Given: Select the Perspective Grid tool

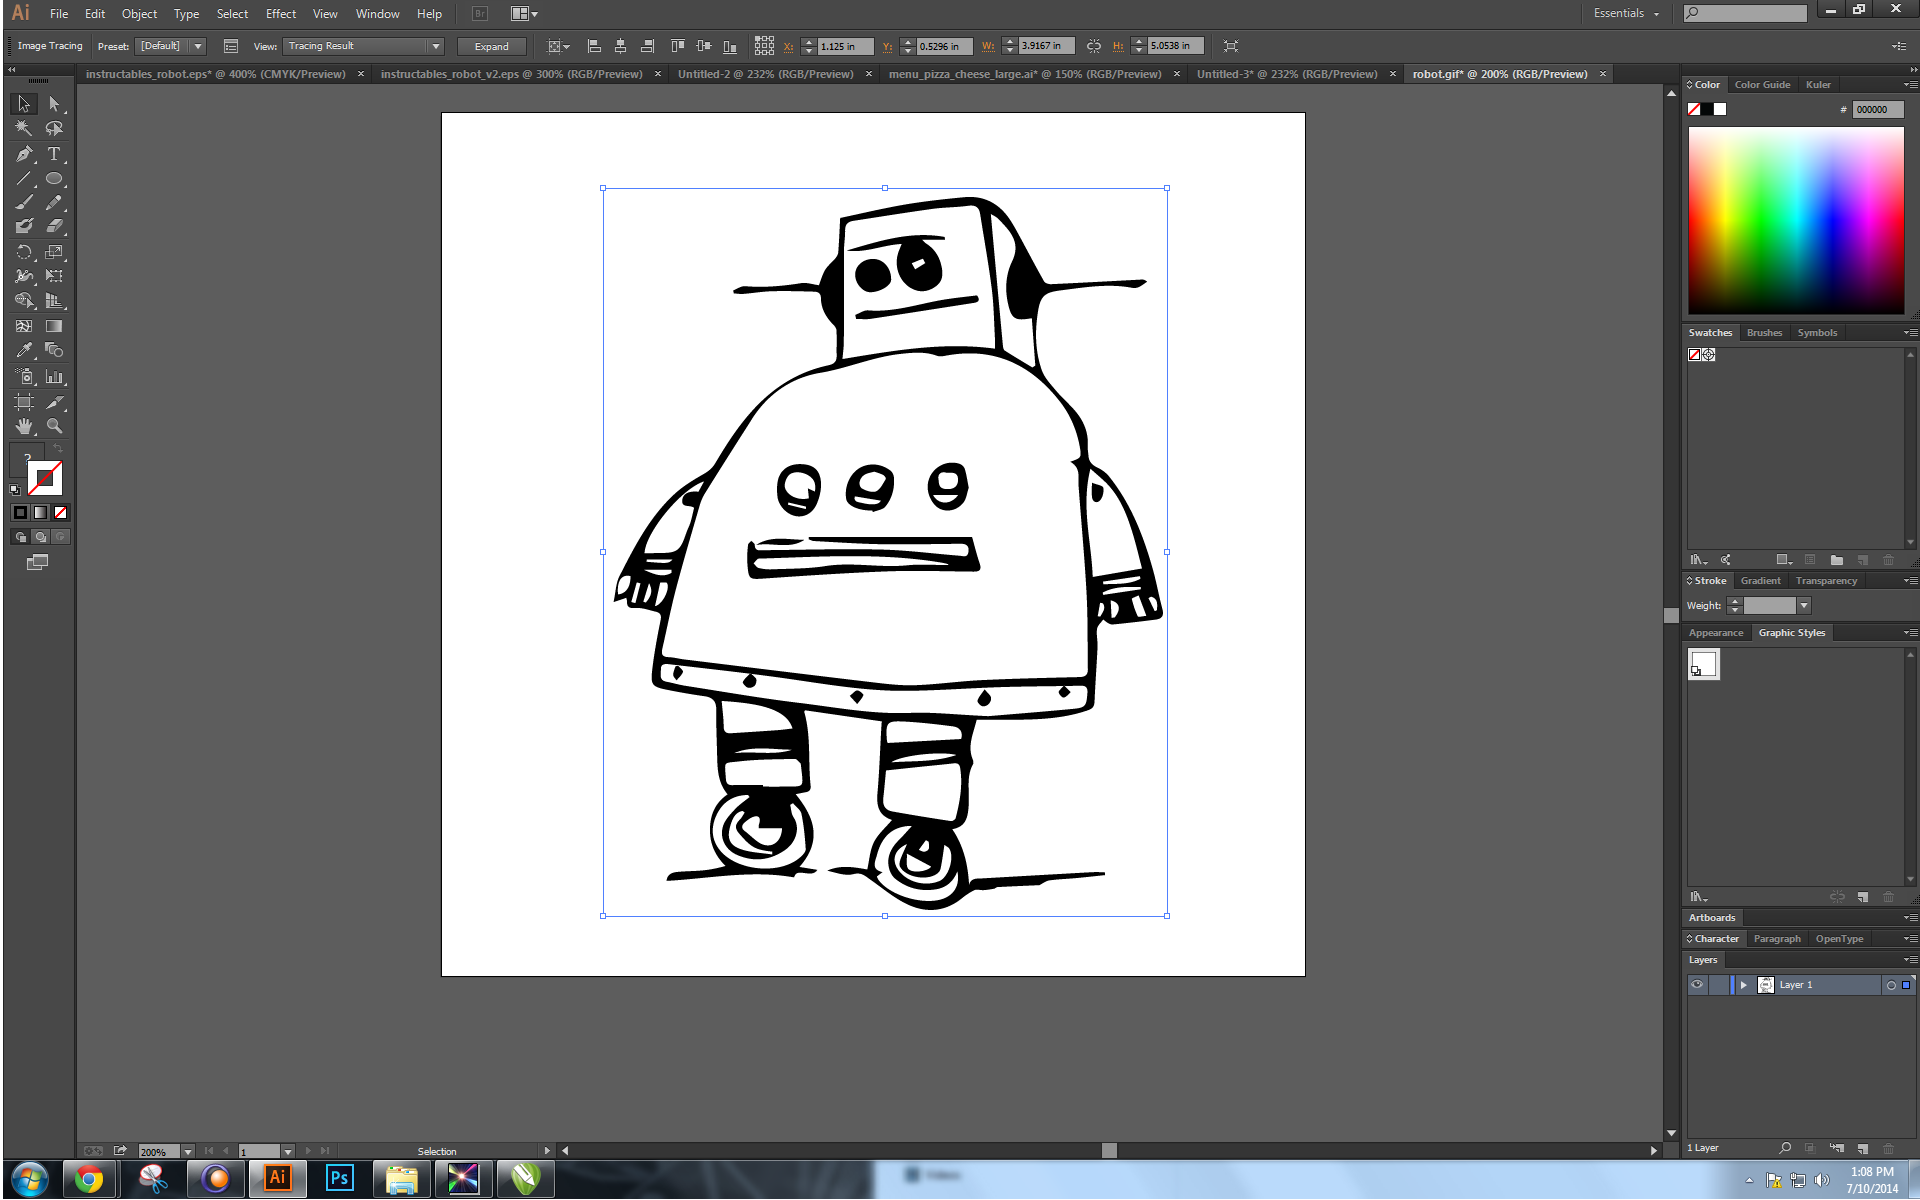Looking at the screenshot, I should point(54,301).
